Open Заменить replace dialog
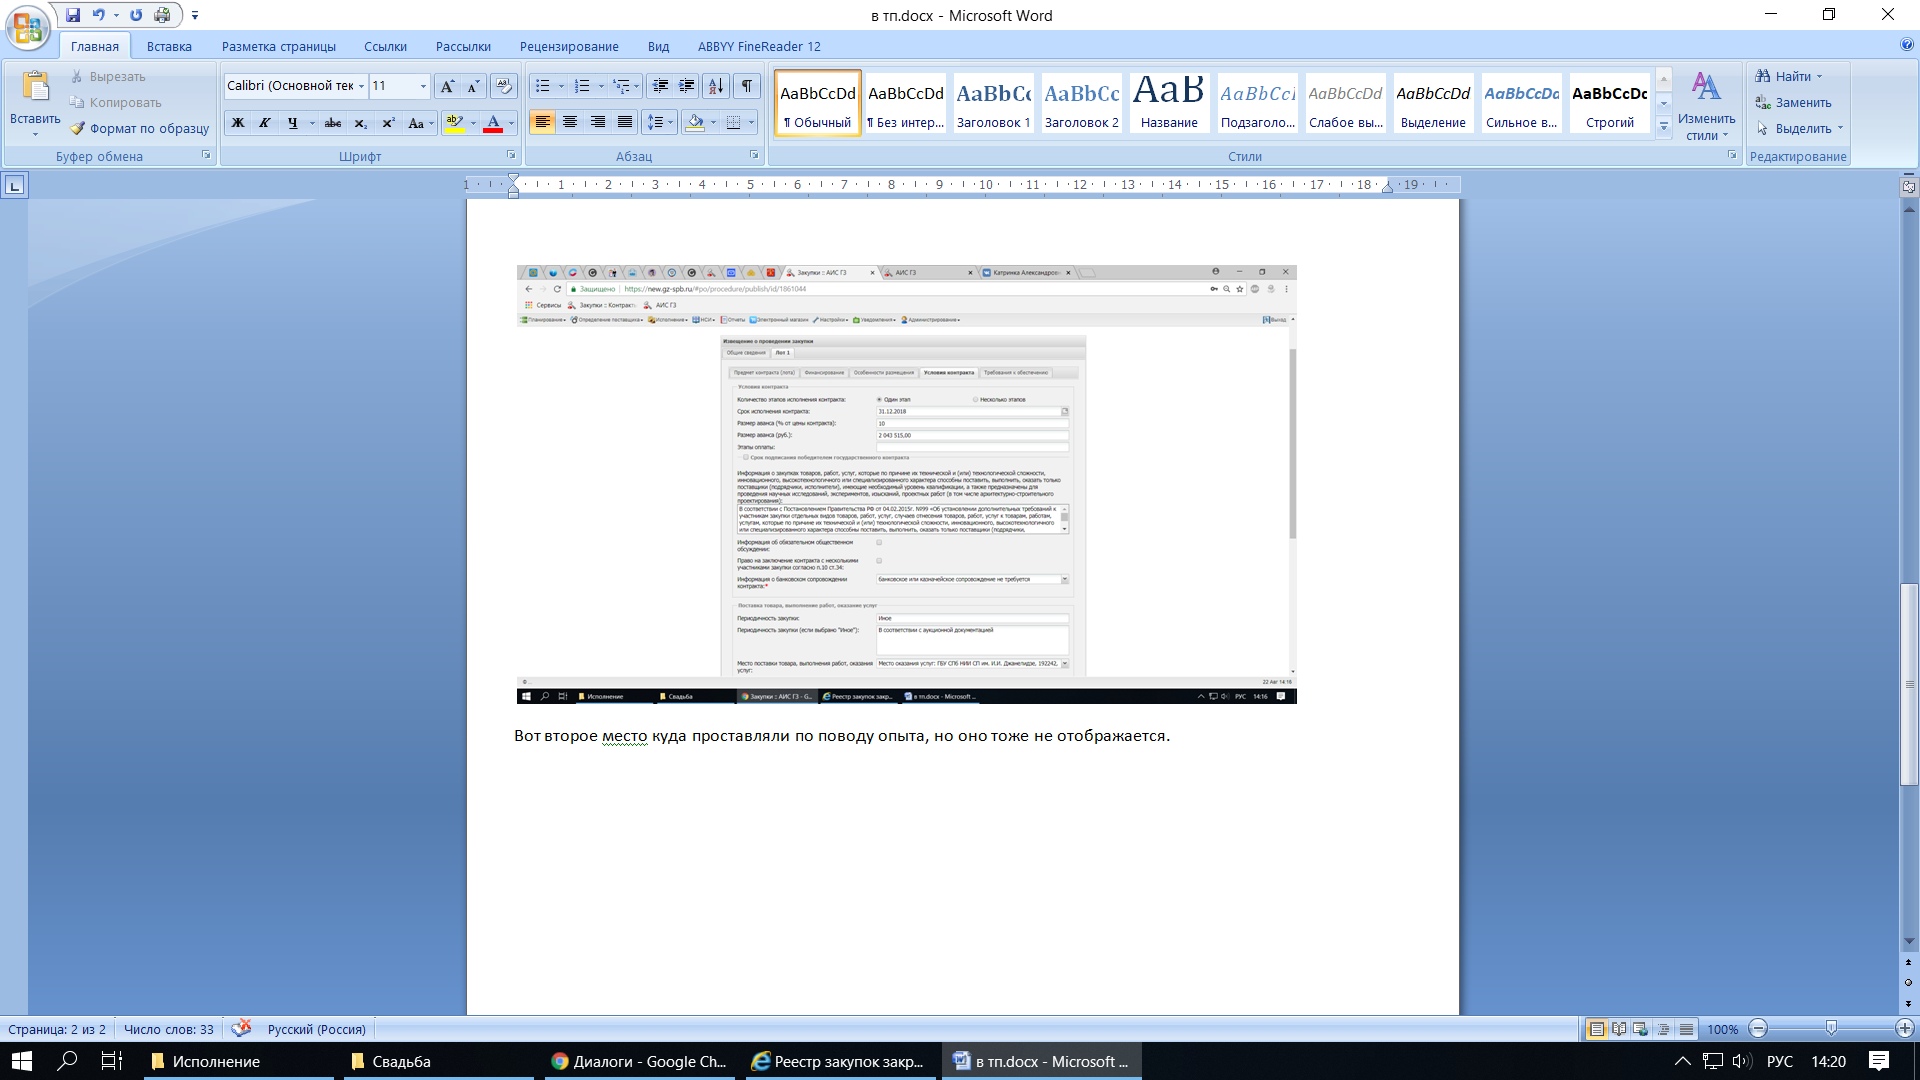 pos(1794,102)
